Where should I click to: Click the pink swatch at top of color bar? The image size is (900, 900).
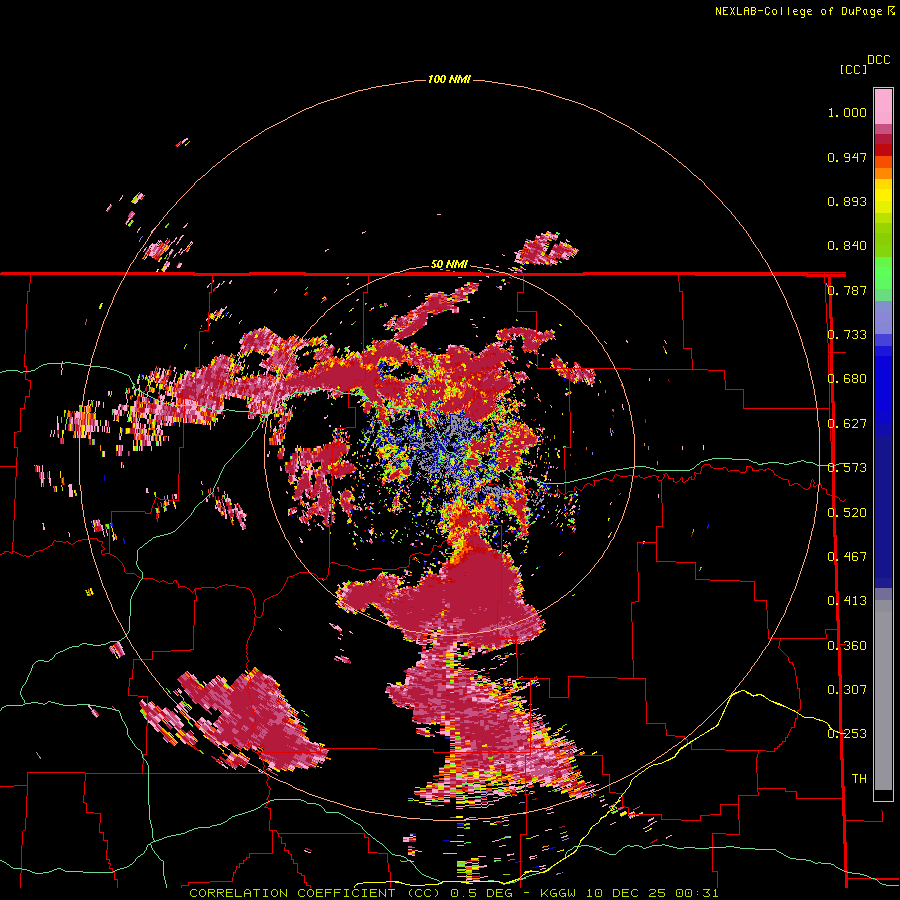click(883, 106)
